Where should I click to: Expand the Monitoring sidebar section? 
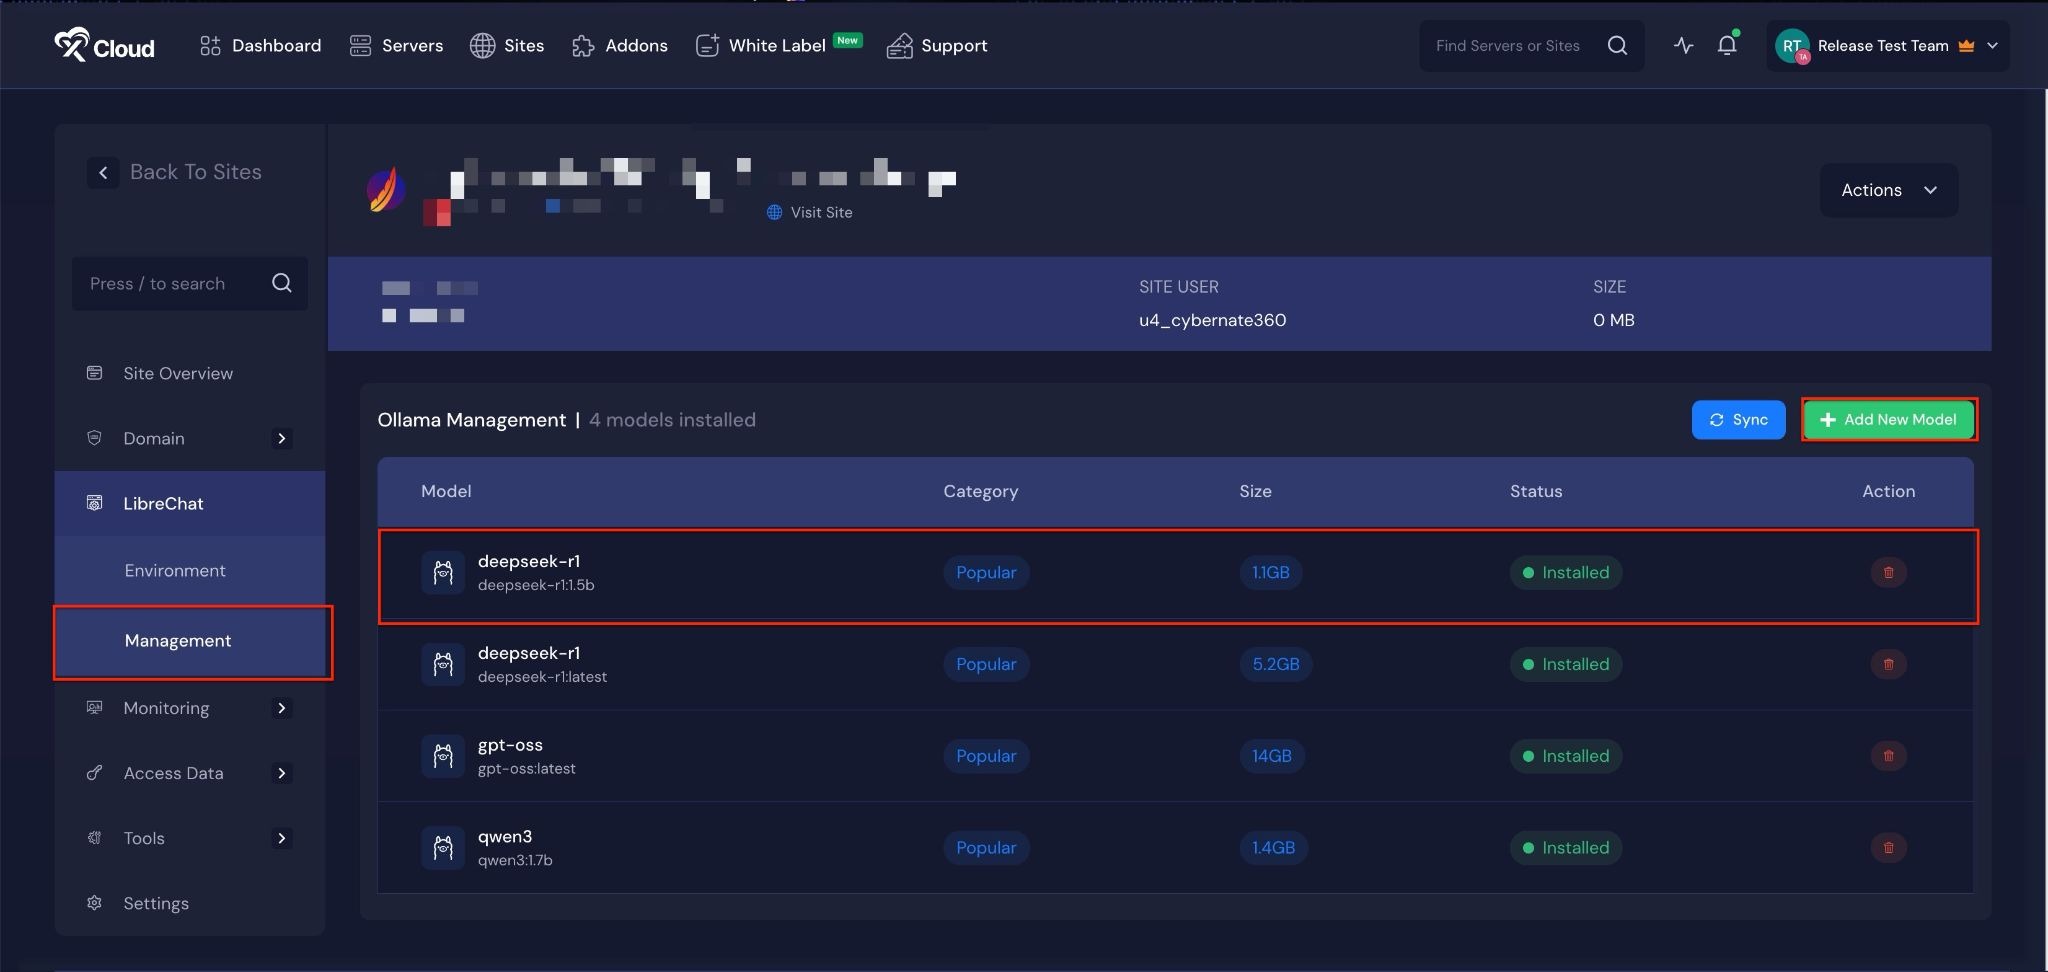click(281, 708)
